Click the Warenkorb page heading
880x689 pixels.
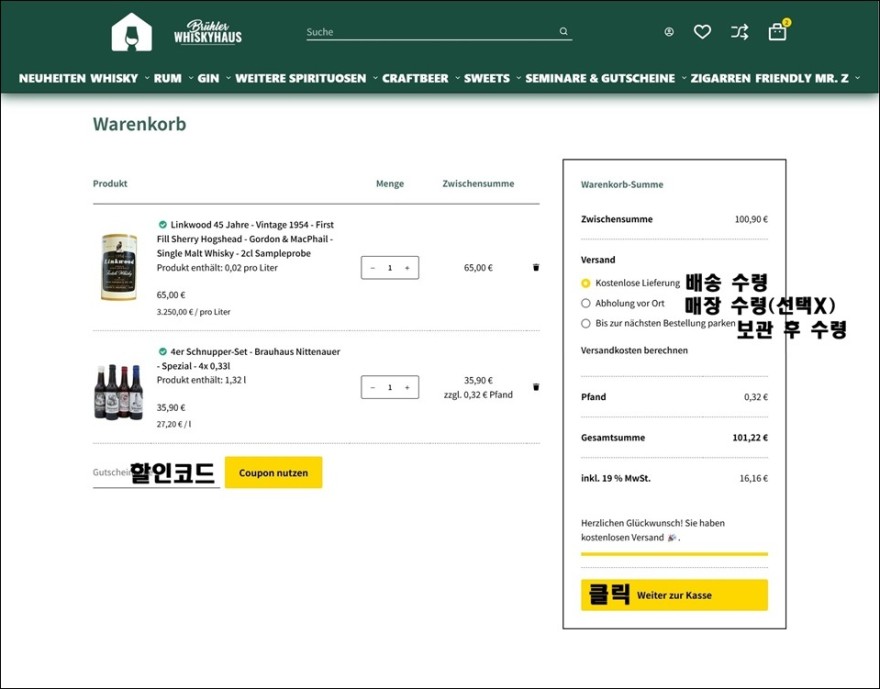pos(139,124)
